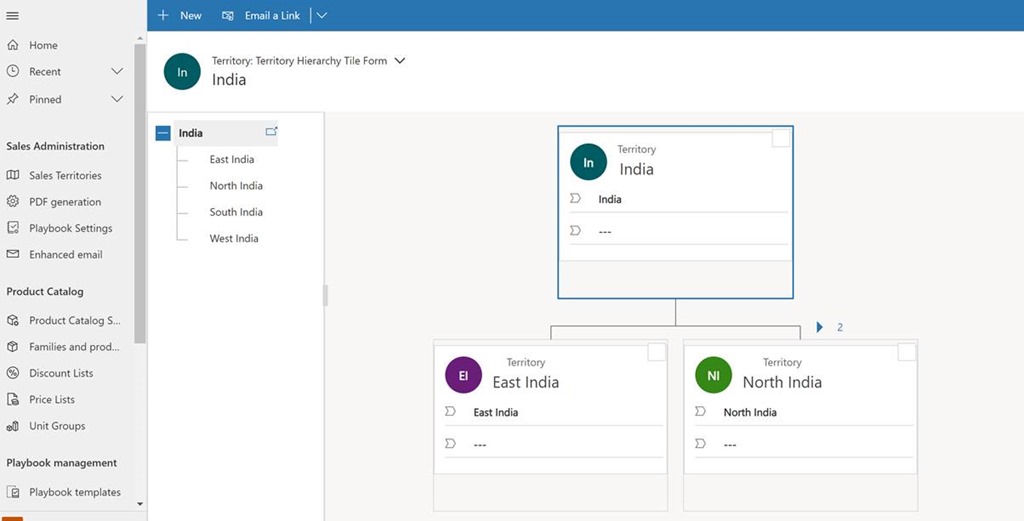
Task: Click the hamburger menu icon
Action: [x=13, y=15]
